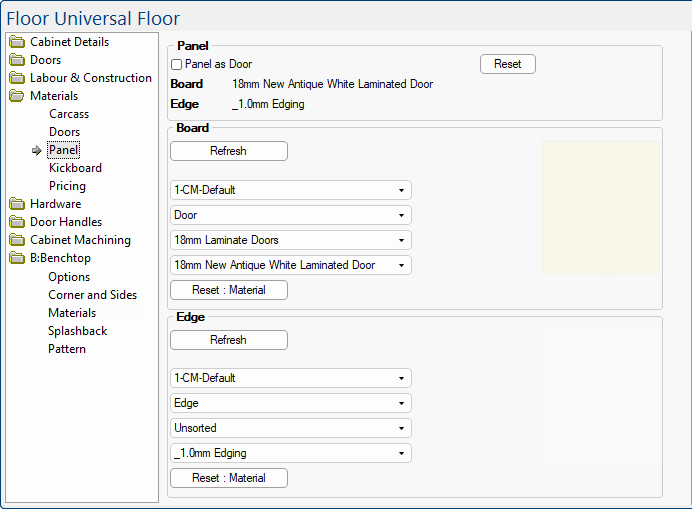Open the Unsorted edge category dropdown
This screenshot has width=692, height=509.
coord(290,428)
